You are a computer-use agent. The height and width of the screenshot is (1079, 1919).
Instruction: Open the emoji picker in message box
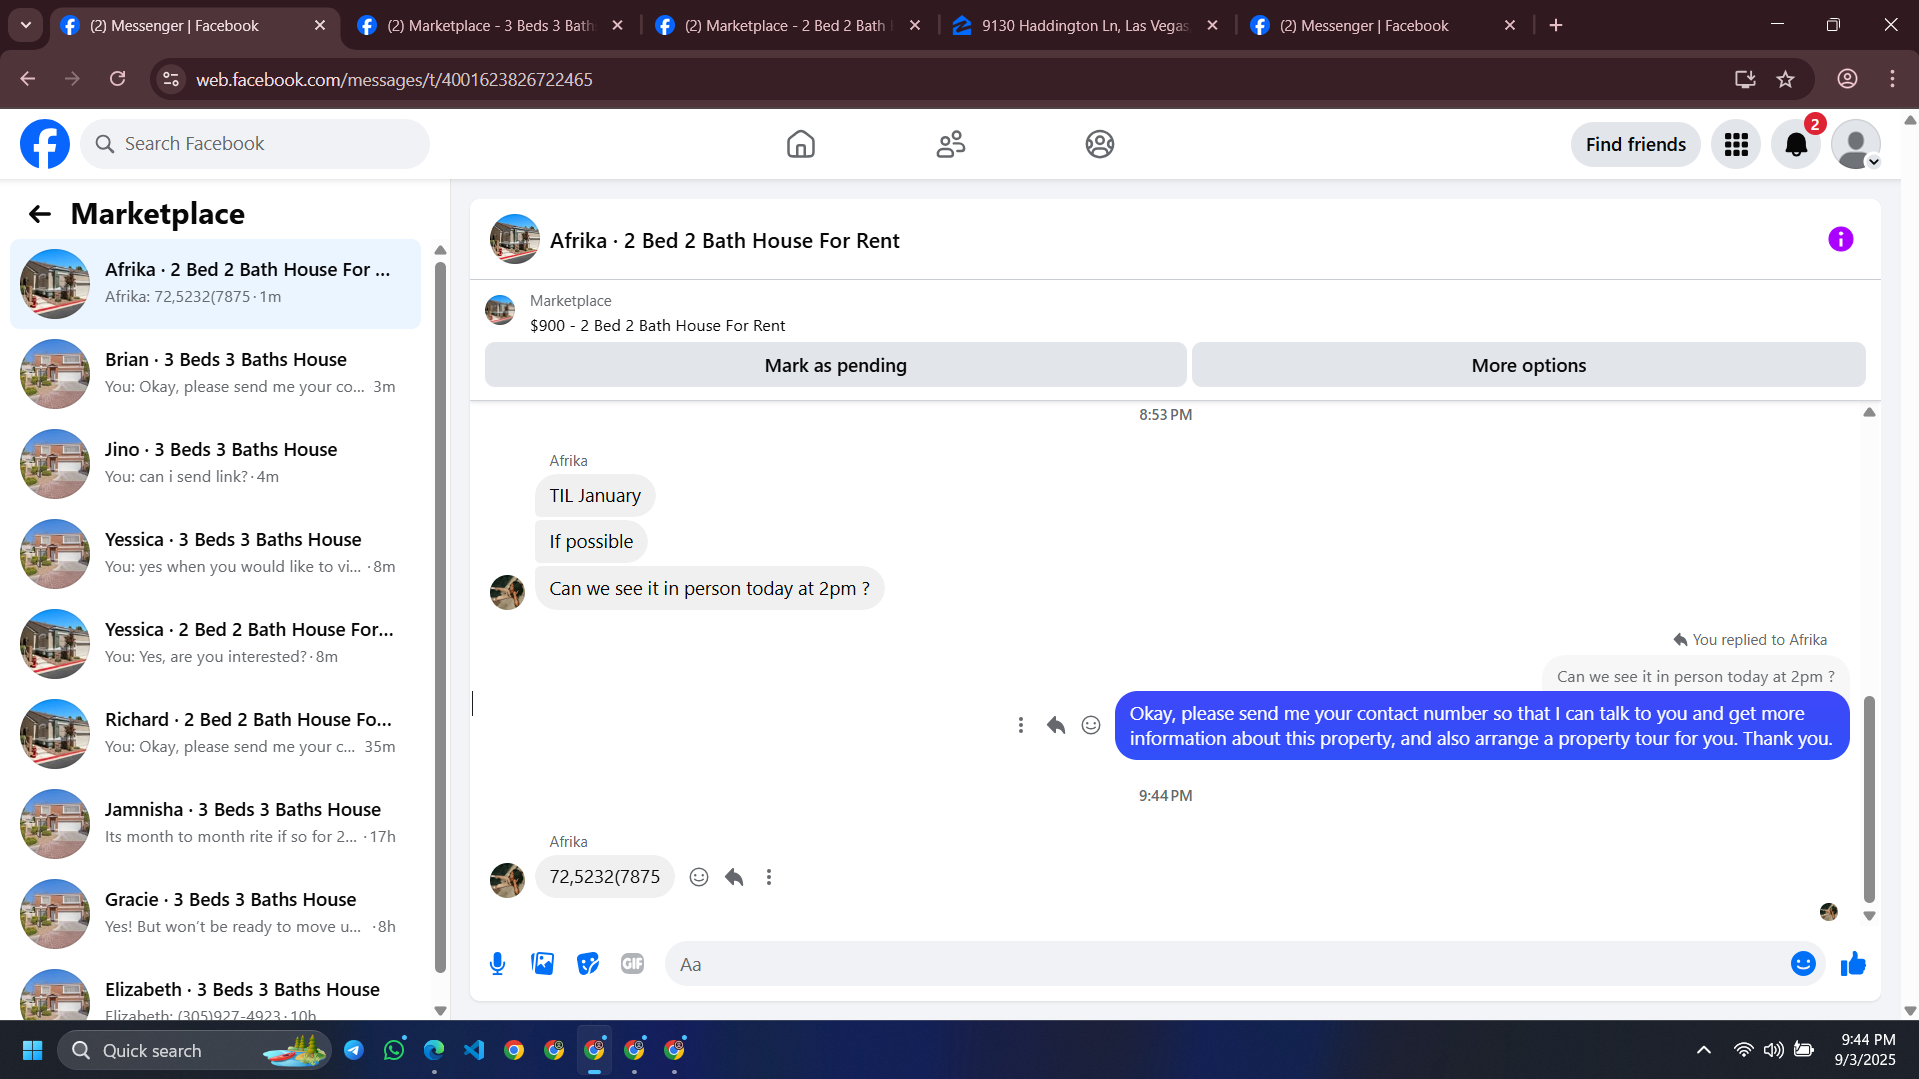pyautogui.click(x=1803, y=964)
